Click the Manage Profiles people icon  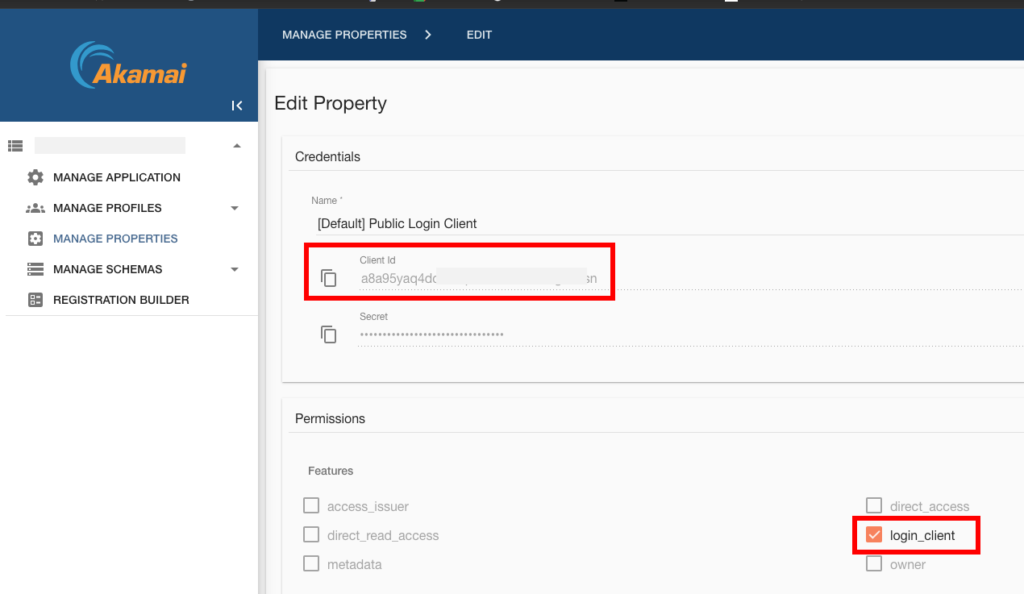point(36,208)
